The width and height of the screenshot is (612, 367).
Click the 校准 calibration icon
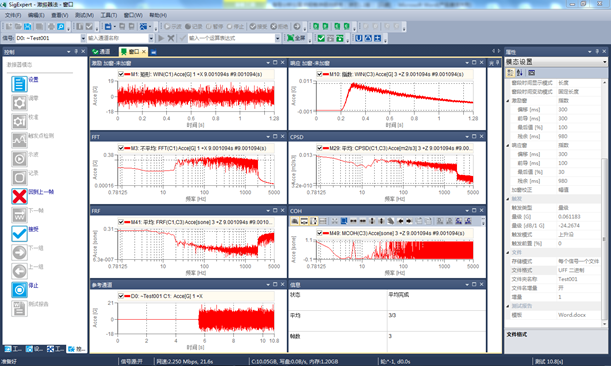[19, 121]
